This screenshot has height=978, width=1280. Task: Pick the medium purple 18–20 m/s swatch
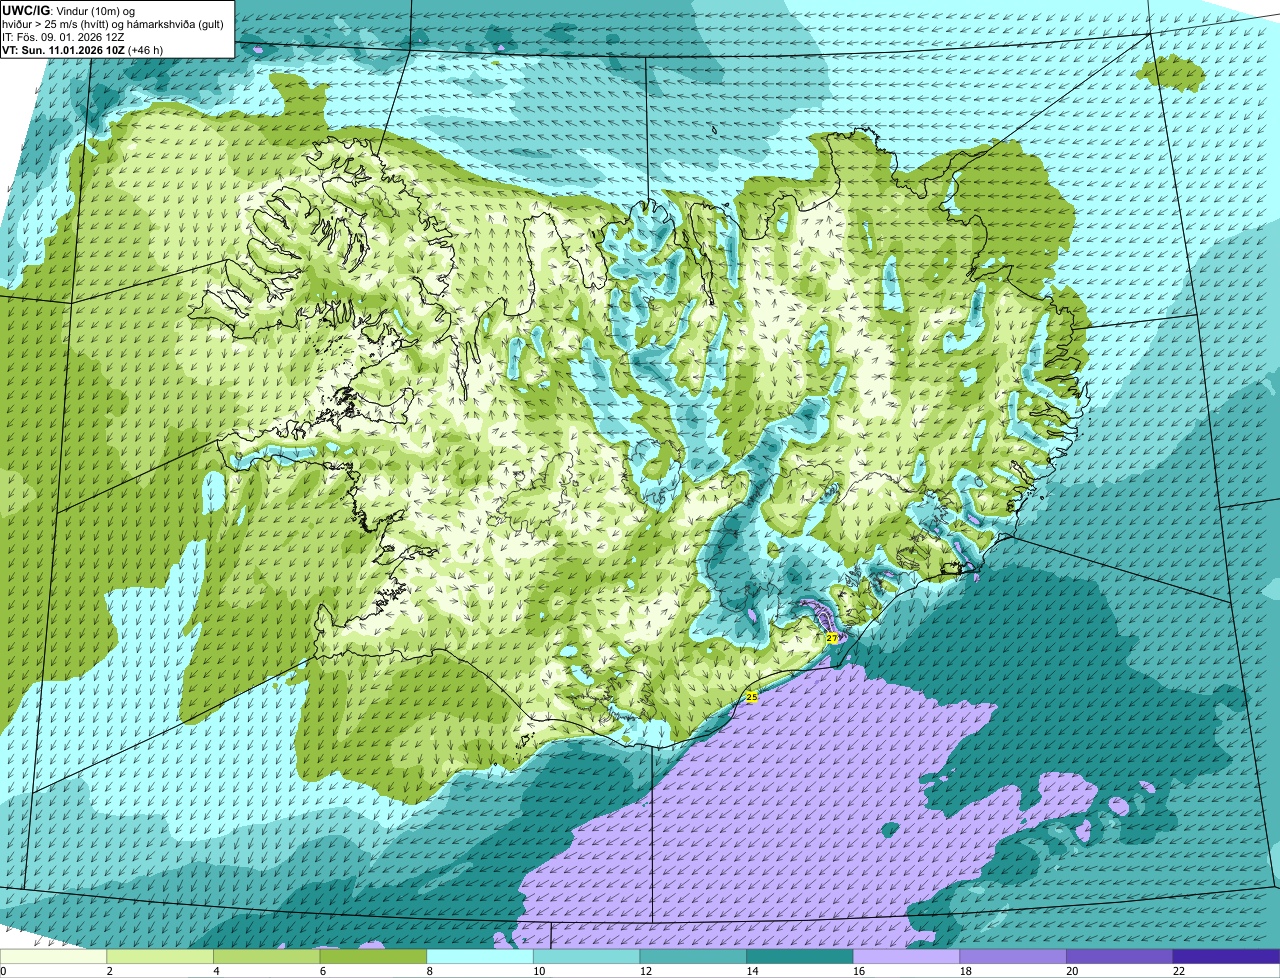pos(1013,956)
